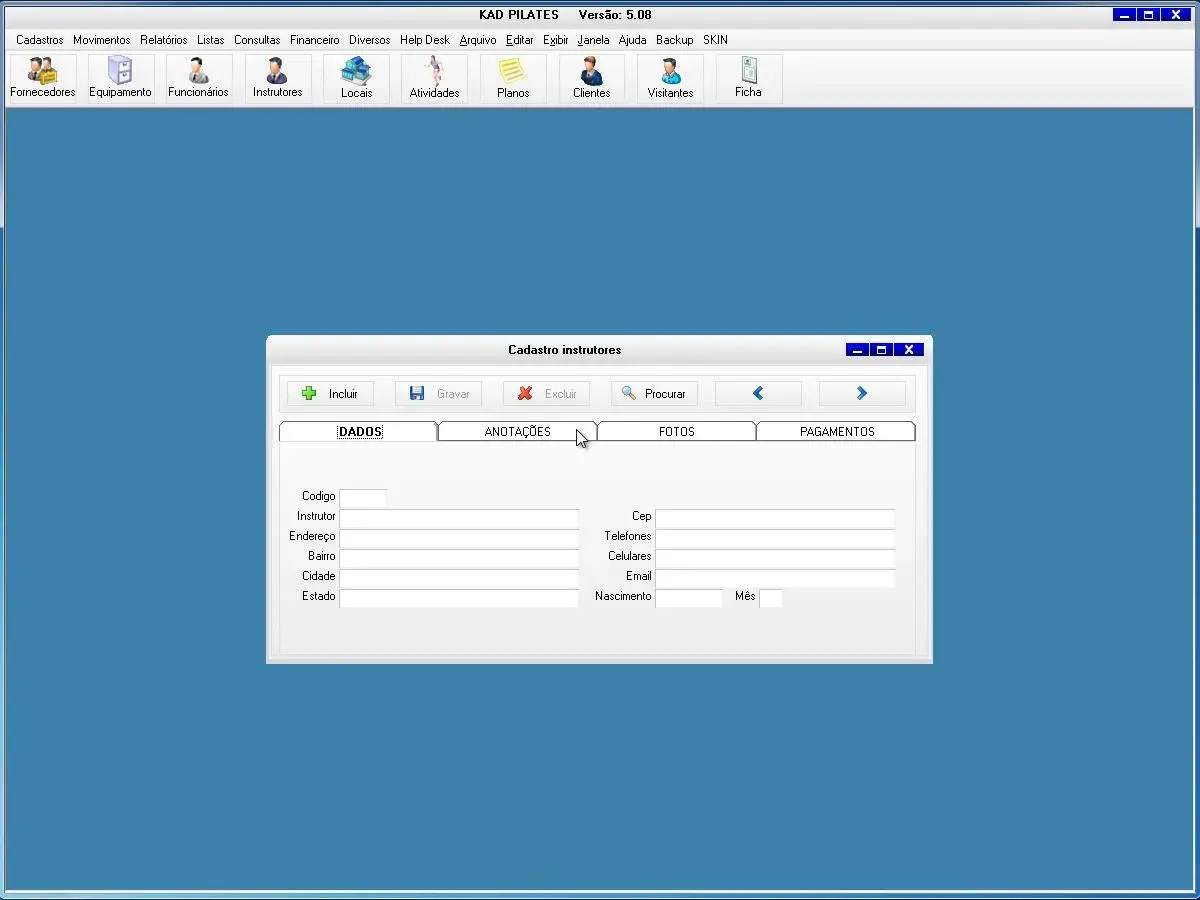Open the Clientes toolbar icon
Screen dimensions: 1200x900
click(591, 79)
